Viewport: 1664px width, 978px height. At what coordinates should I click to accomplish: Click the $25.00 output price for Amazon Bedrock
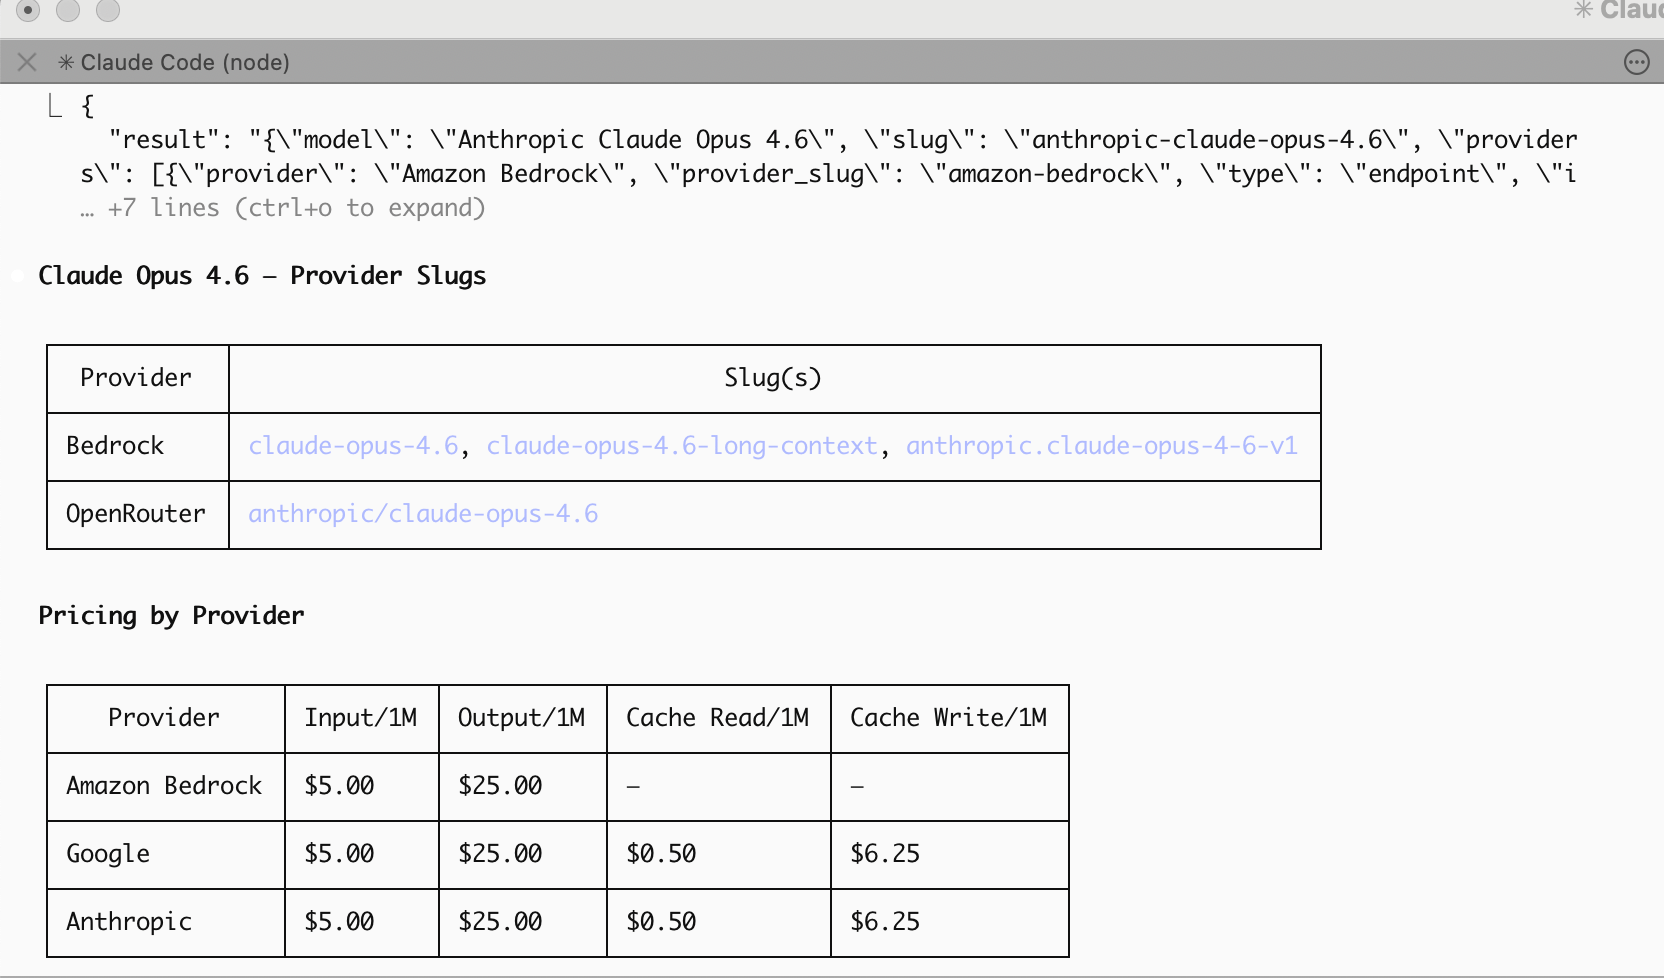(500, 786)
